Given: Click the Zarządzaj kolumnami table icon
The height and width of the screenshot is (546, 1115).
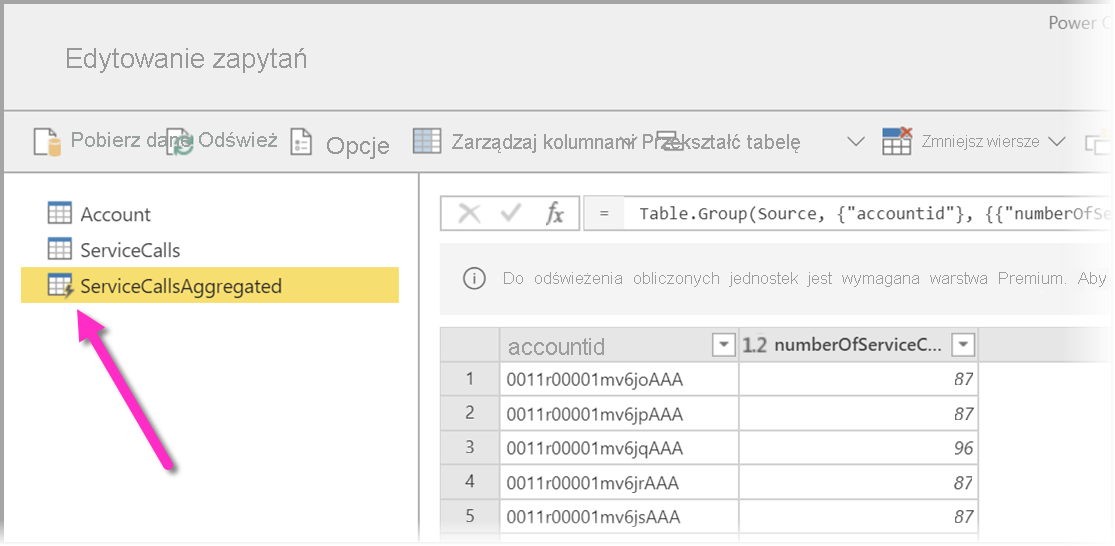Looking at the screenshot, I should (x=427, y=141).
